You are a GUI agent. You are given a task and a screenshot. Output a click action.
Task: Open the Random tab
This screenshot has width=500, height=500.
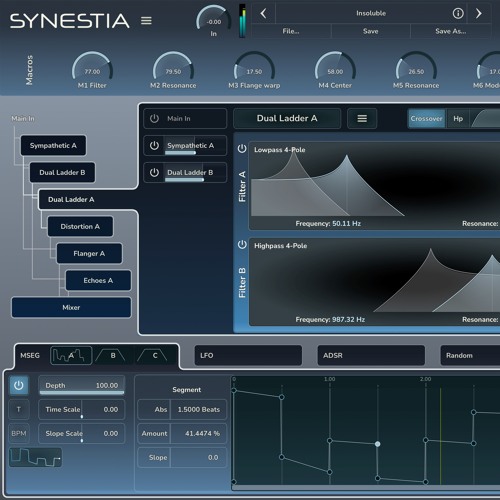(470, 355)
